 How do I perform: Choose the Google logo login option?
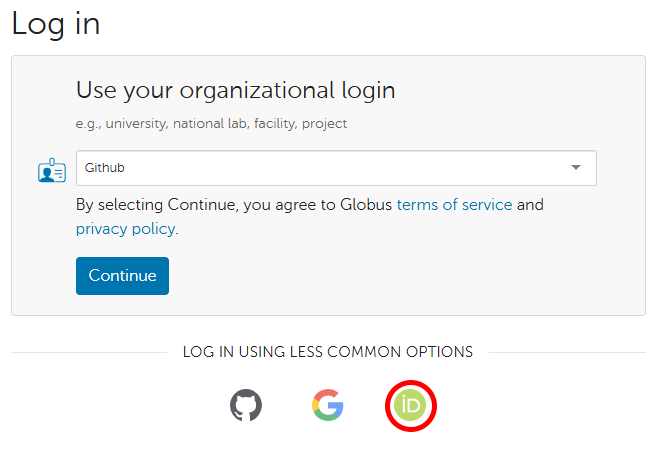[327, 405]
